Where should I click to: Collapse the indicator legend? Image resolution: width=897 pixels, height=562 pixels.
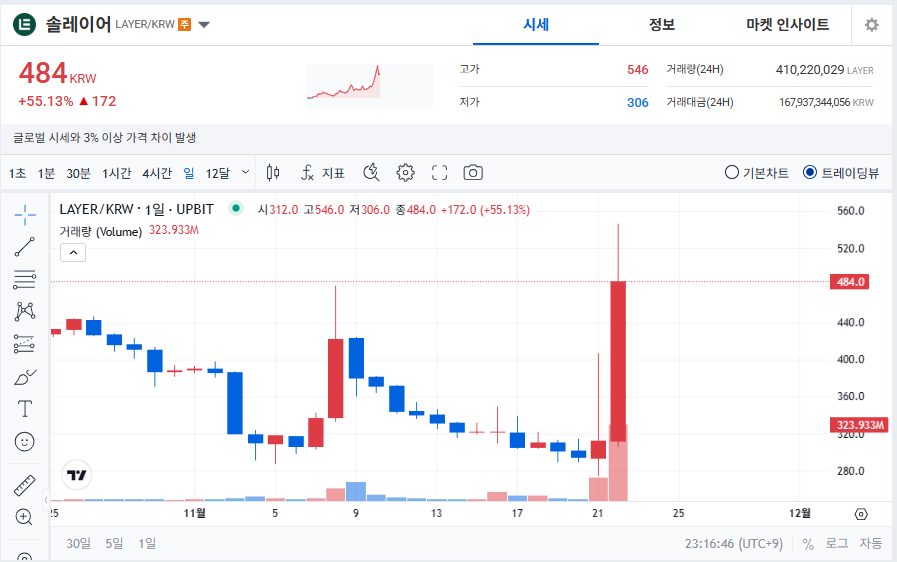pyautogui.click(x=73, y=252)
